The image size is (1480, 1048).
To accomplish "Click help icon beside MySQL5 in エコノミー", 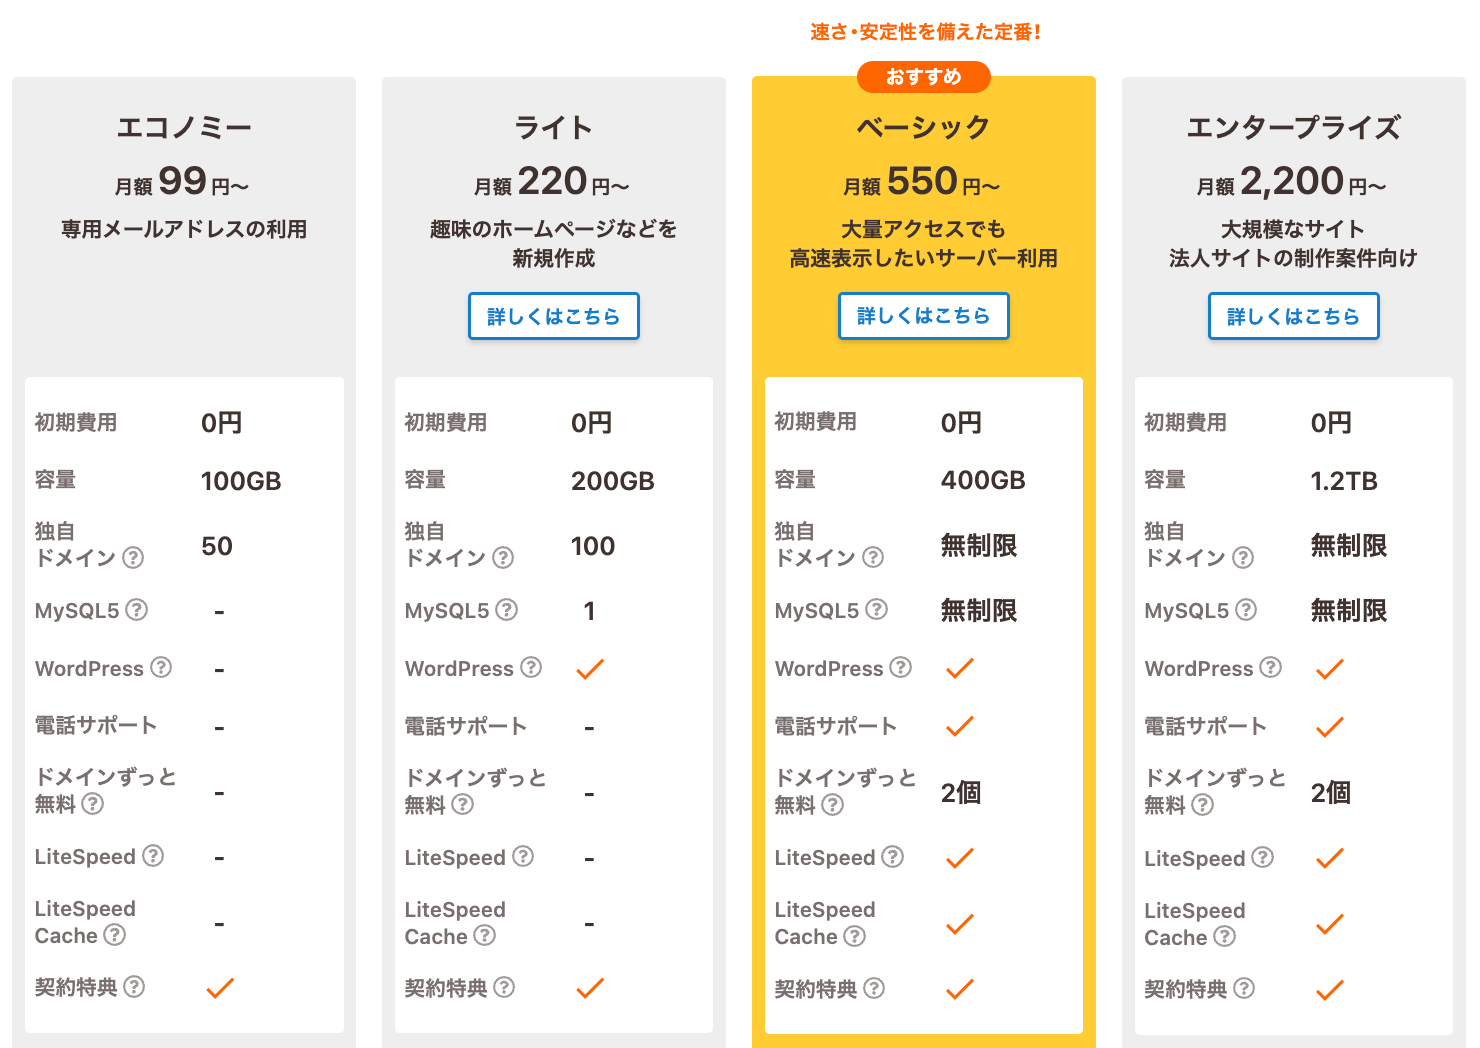I will [x=137, y=610].
